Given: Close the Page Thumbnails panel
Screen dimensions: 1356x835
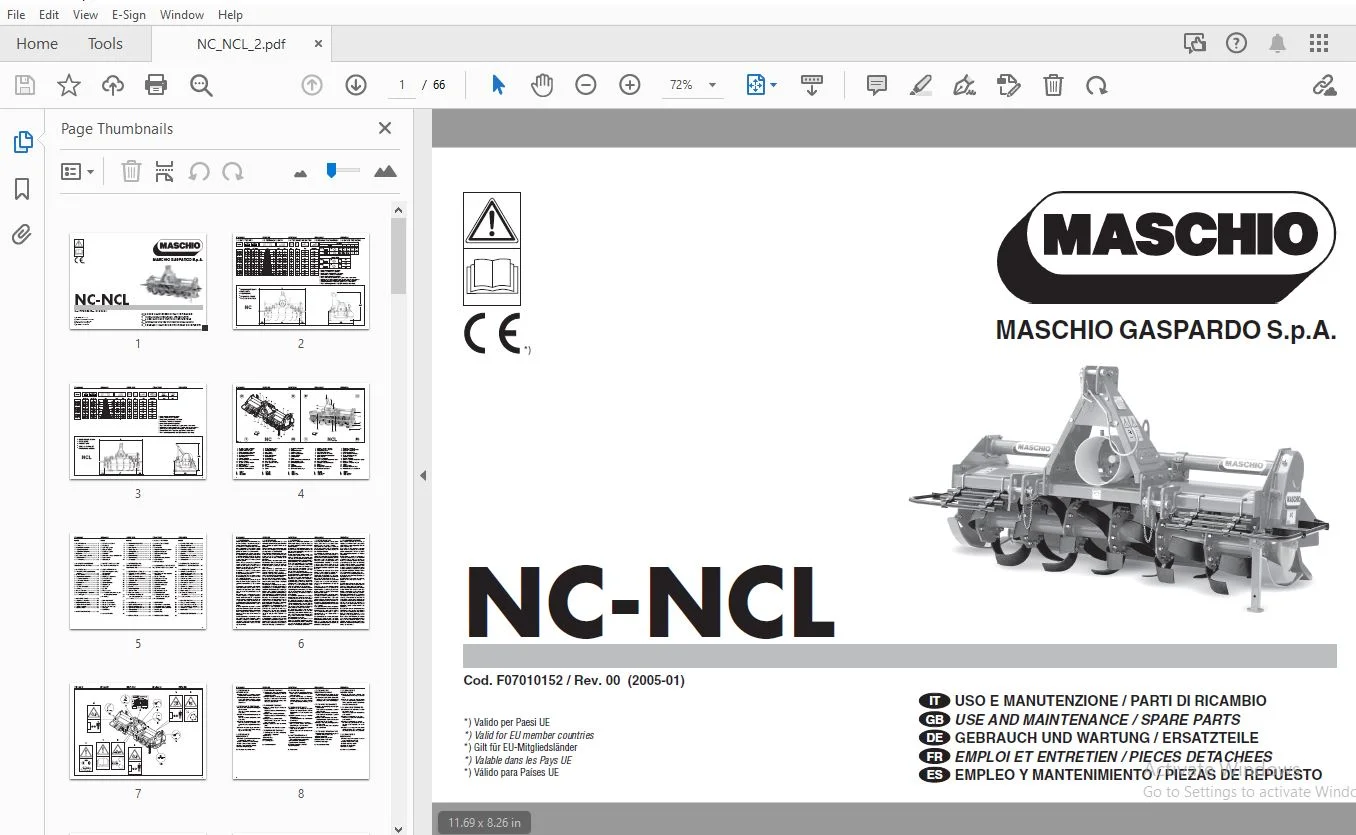Looking at the screenshot, I should (385, 128).
